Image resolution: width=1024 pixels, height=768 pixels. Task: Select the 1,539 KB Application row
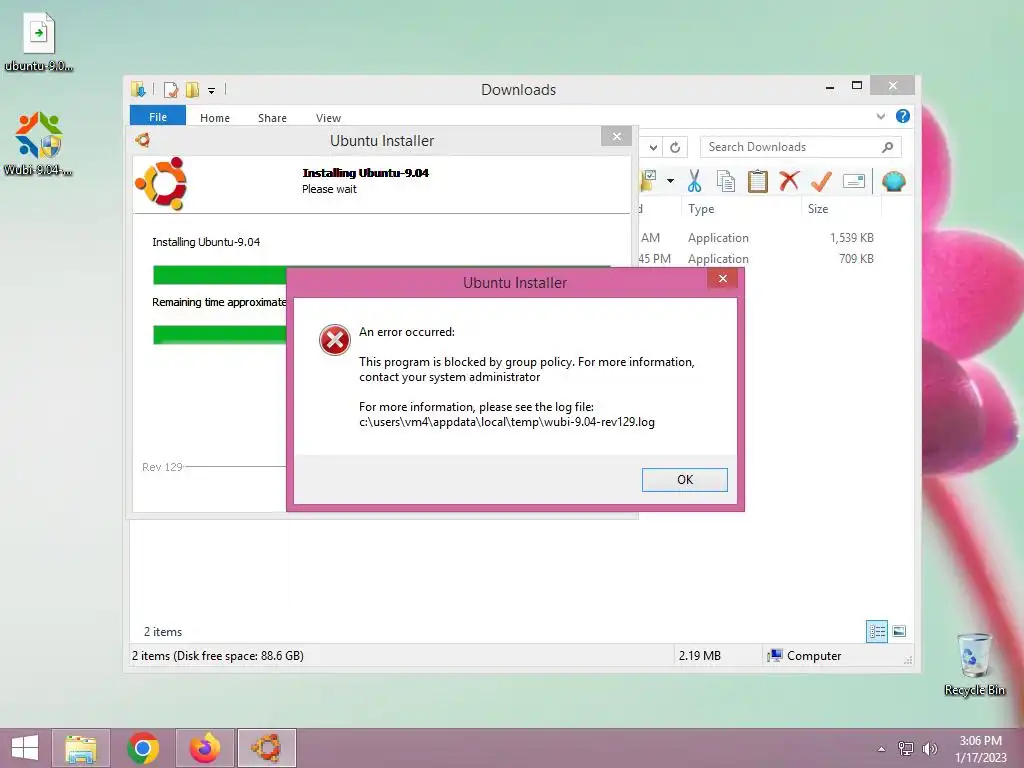pos(758,238)
